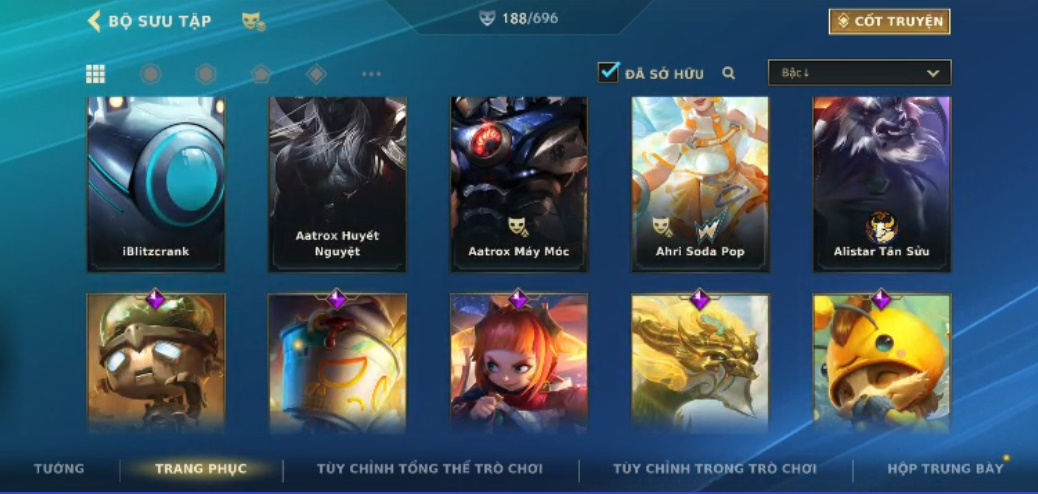Click the Cốt Truyện button

point(889,21)
